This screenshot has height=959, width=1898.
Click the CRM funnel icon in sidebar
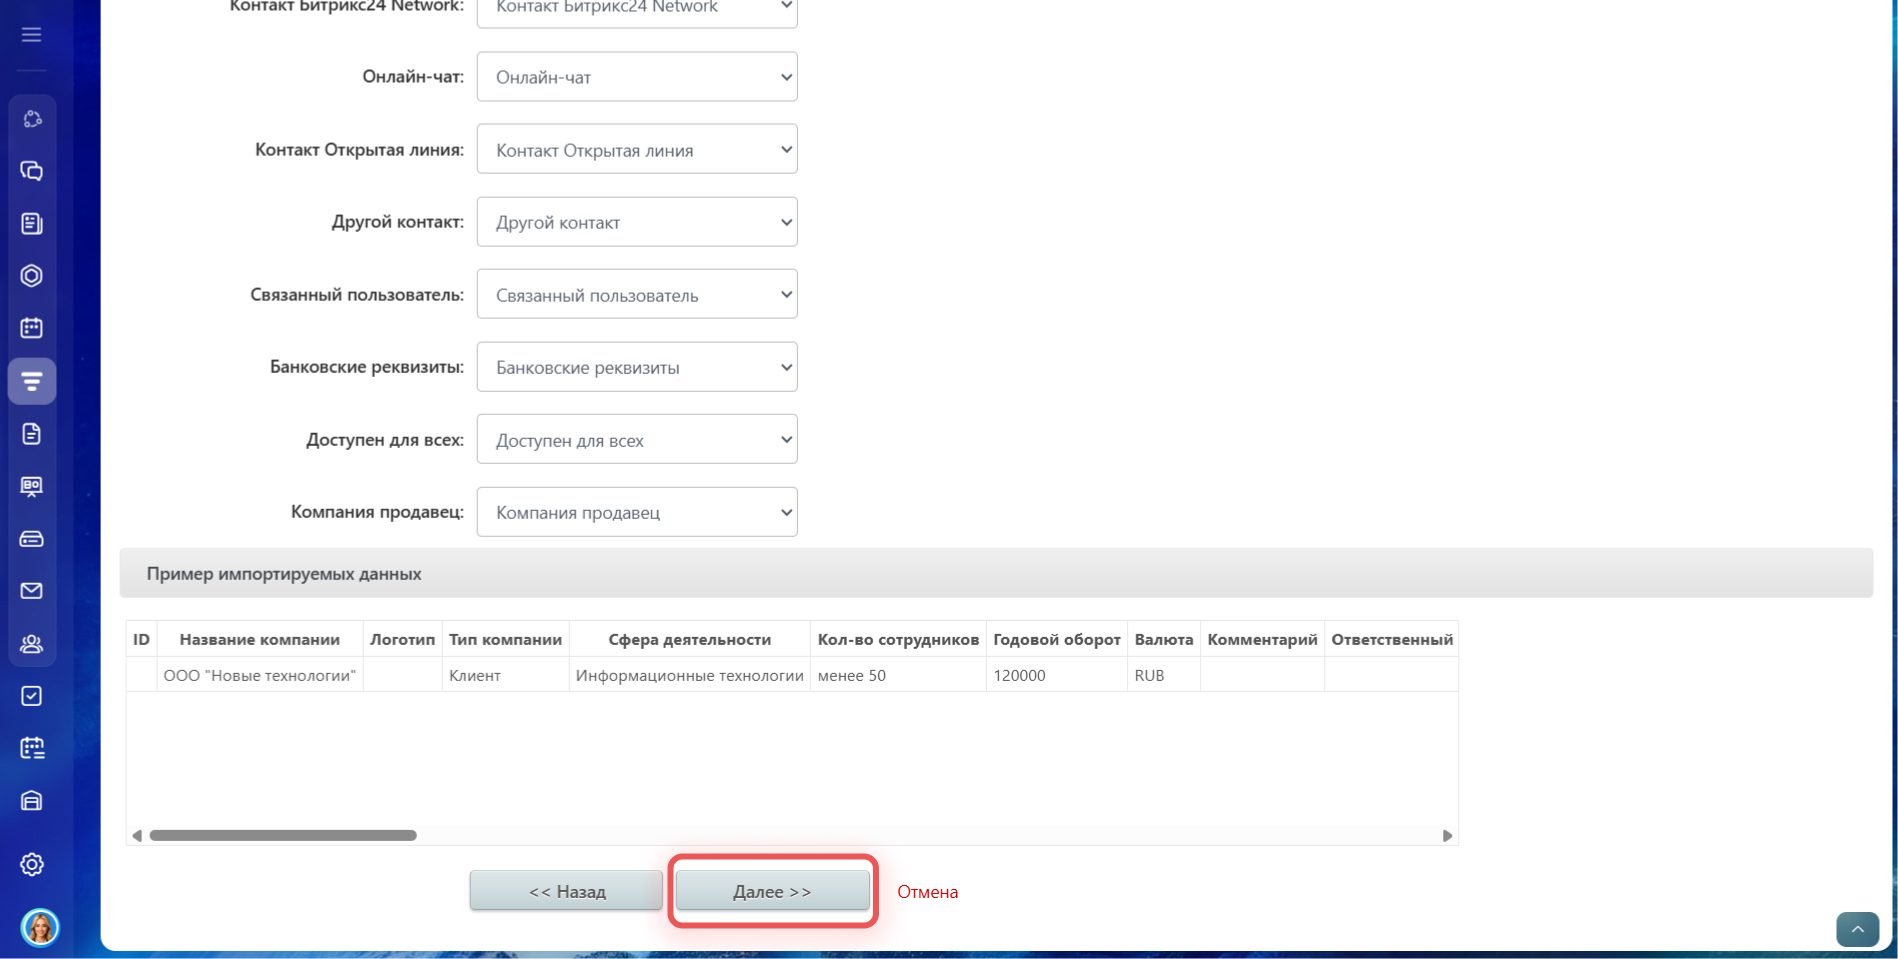coord(32,381)
